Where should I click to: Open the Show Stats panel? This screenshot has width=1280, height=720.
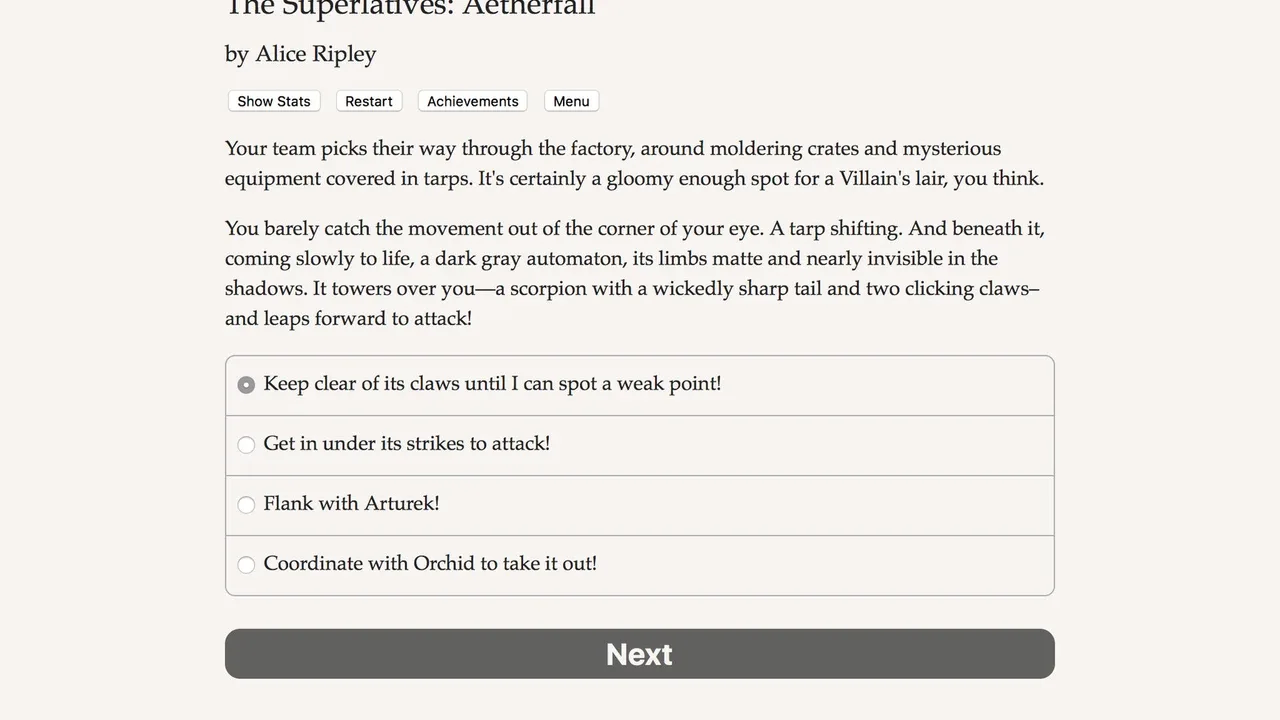[x=273, y=101]
